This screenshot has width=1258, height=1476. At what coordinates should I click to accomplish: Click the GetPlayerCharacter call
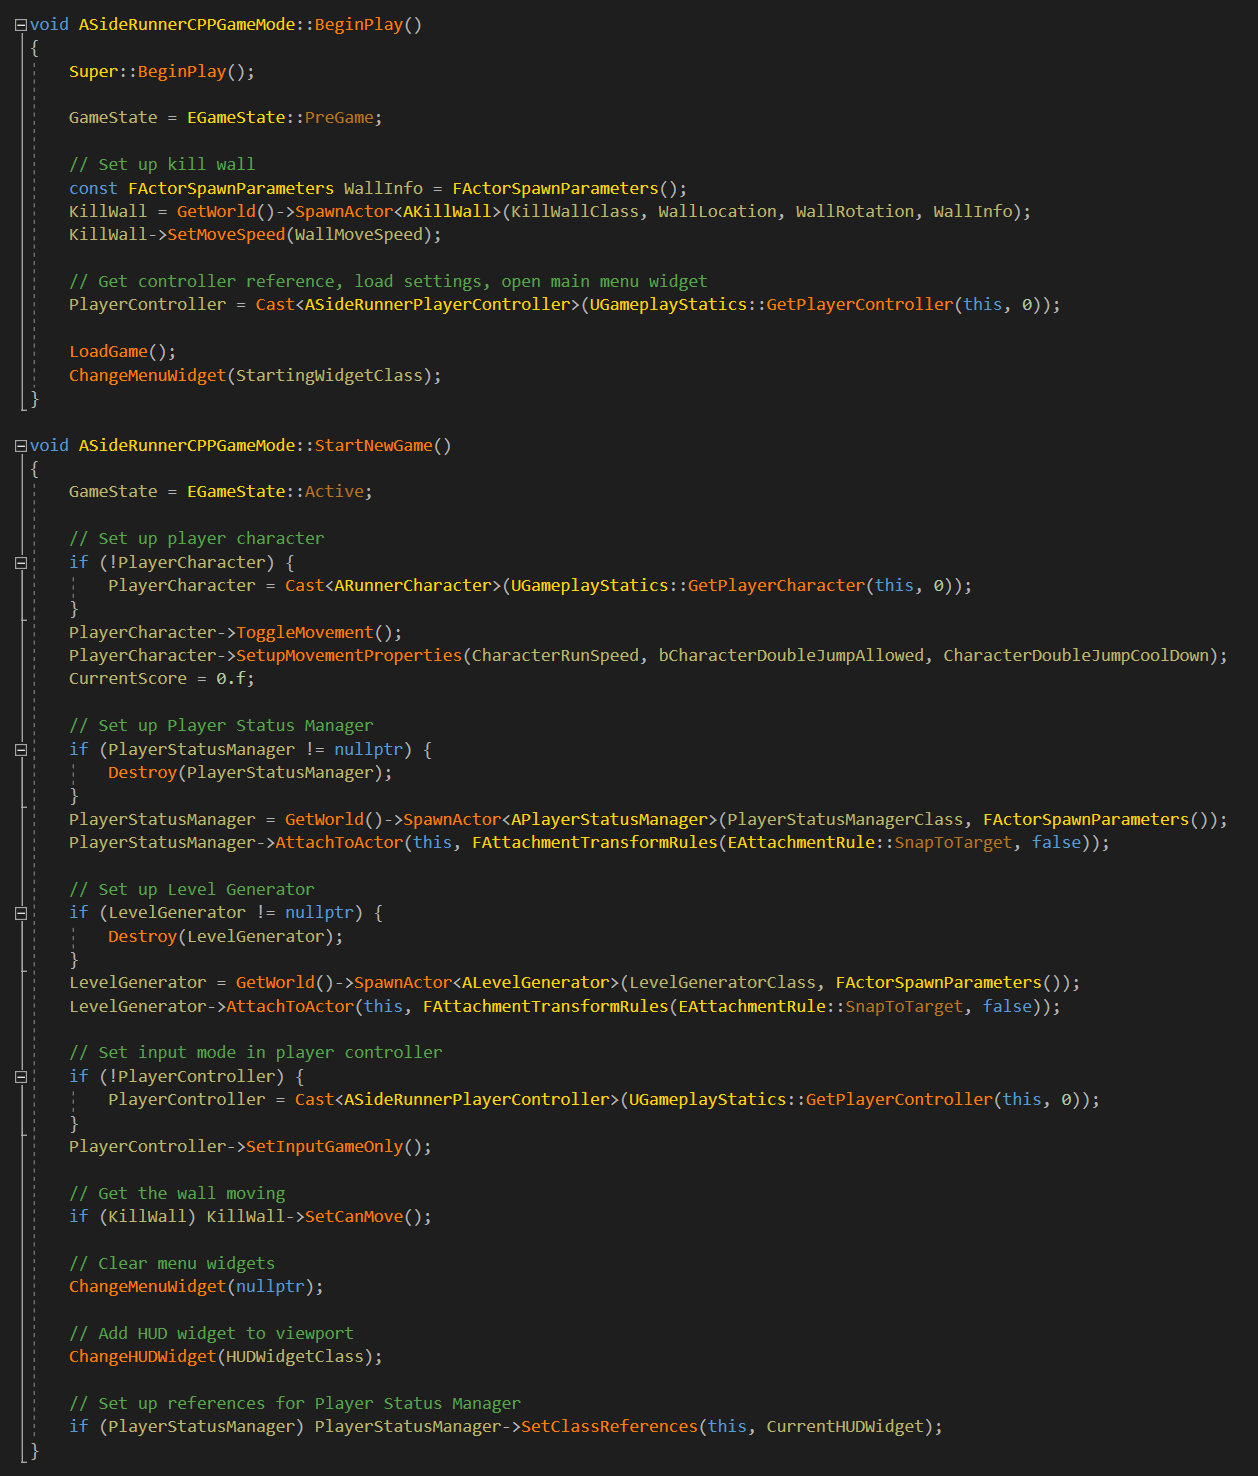pyautogui.click(x=776, y=586)
